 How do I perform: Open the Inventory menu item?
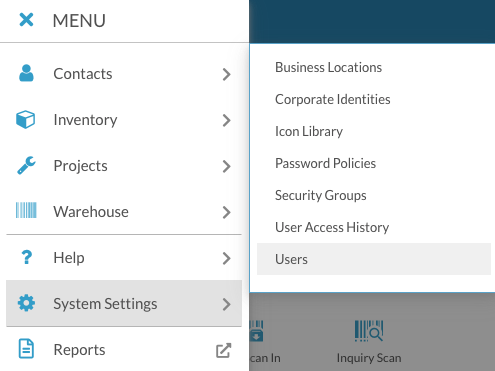click(124, 120)
